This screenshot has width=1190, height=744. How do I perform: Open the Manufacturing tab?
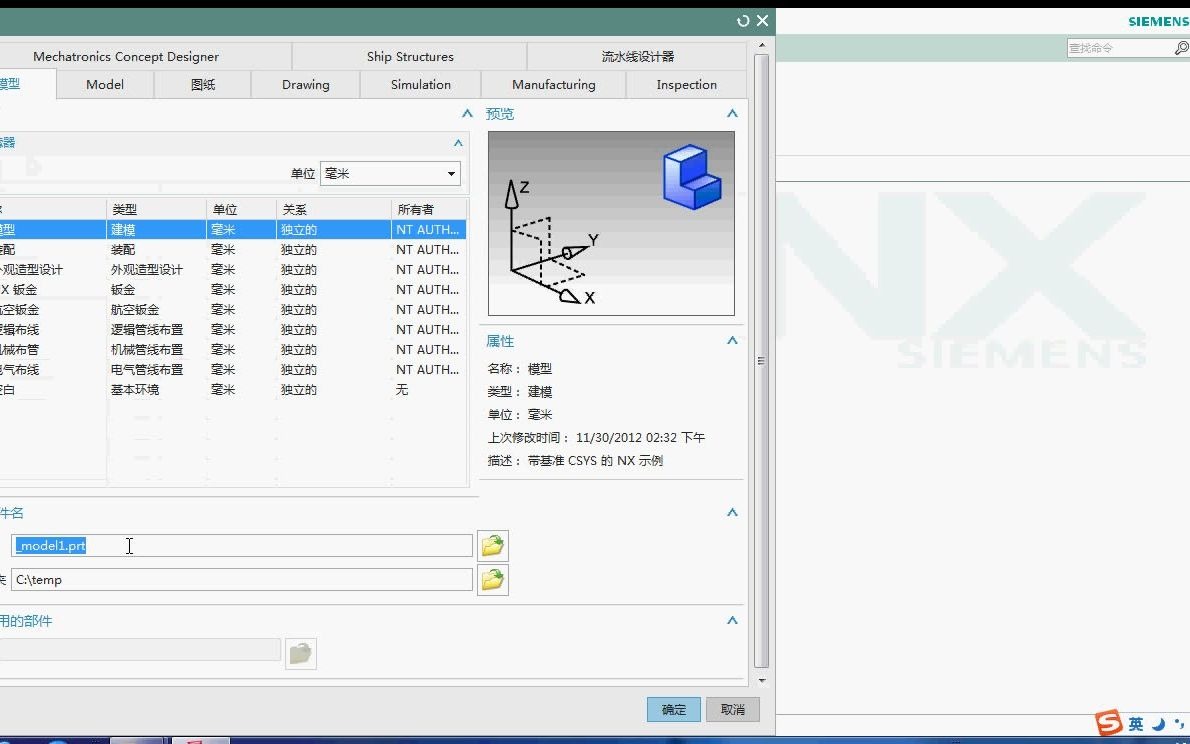coord(553,84)
